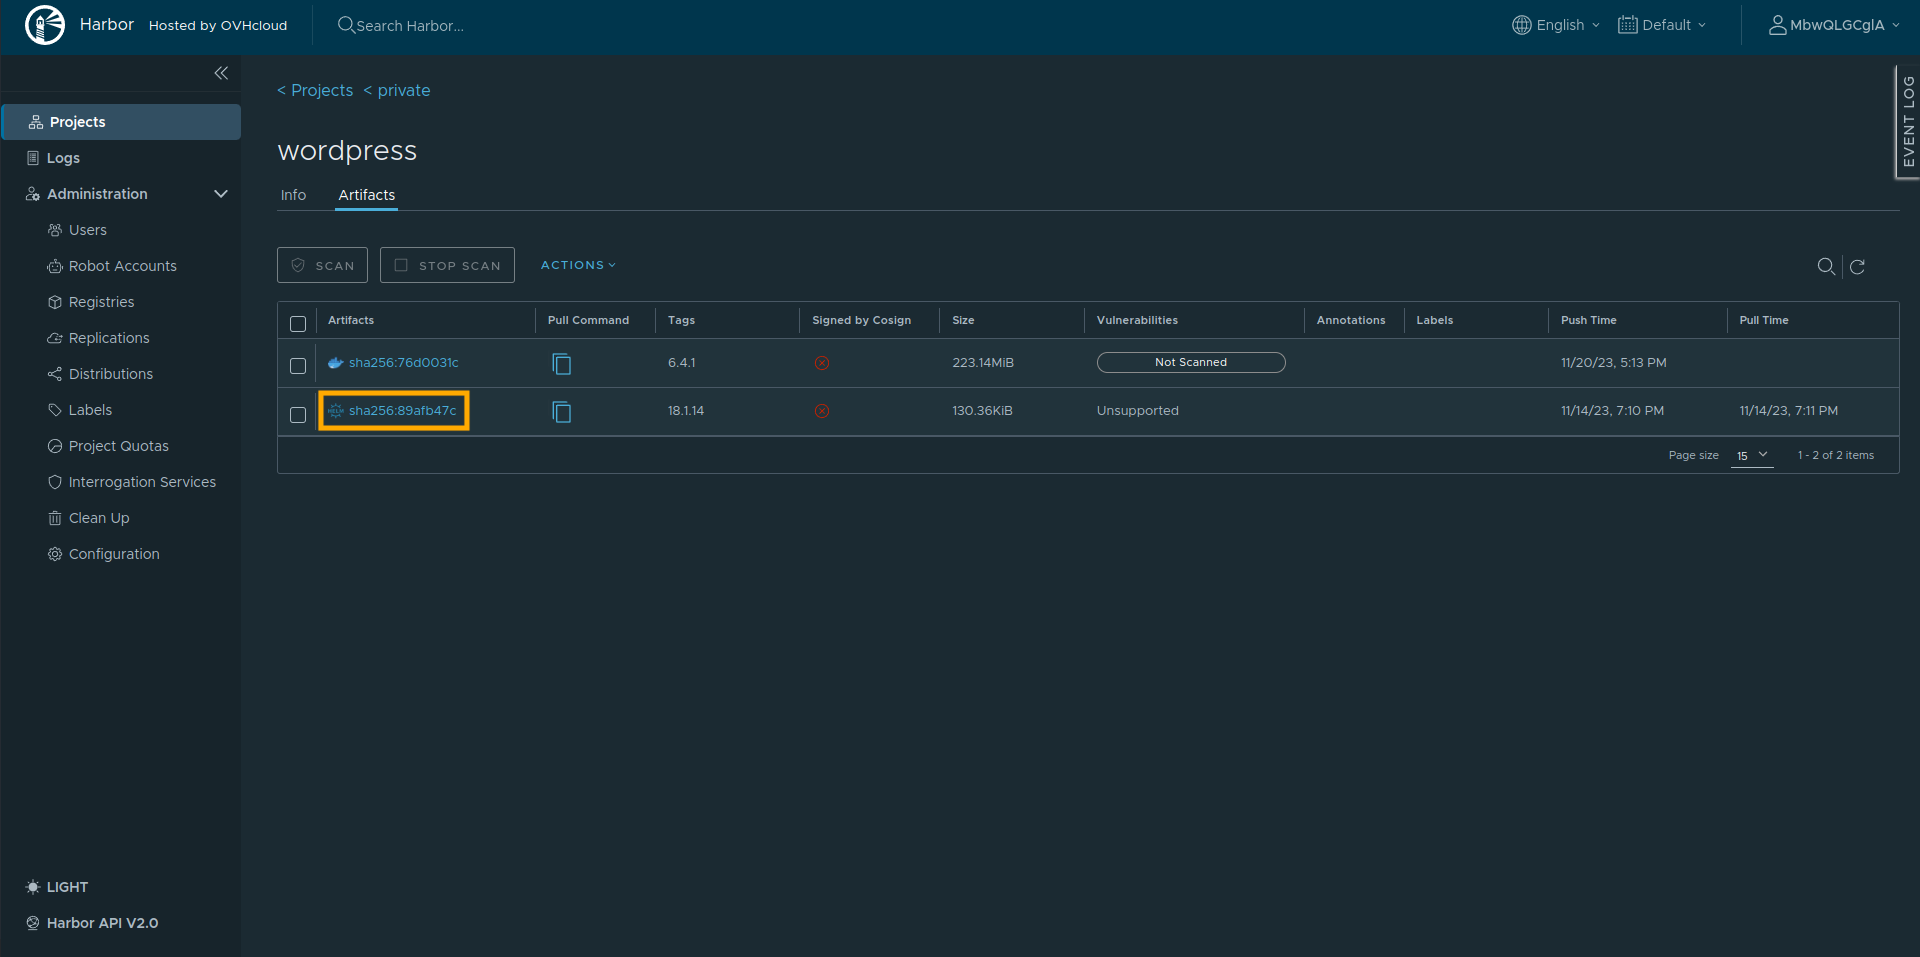Select the Artifacts tab
This screenshot has width=1920, height=957.
click(366, 195)
